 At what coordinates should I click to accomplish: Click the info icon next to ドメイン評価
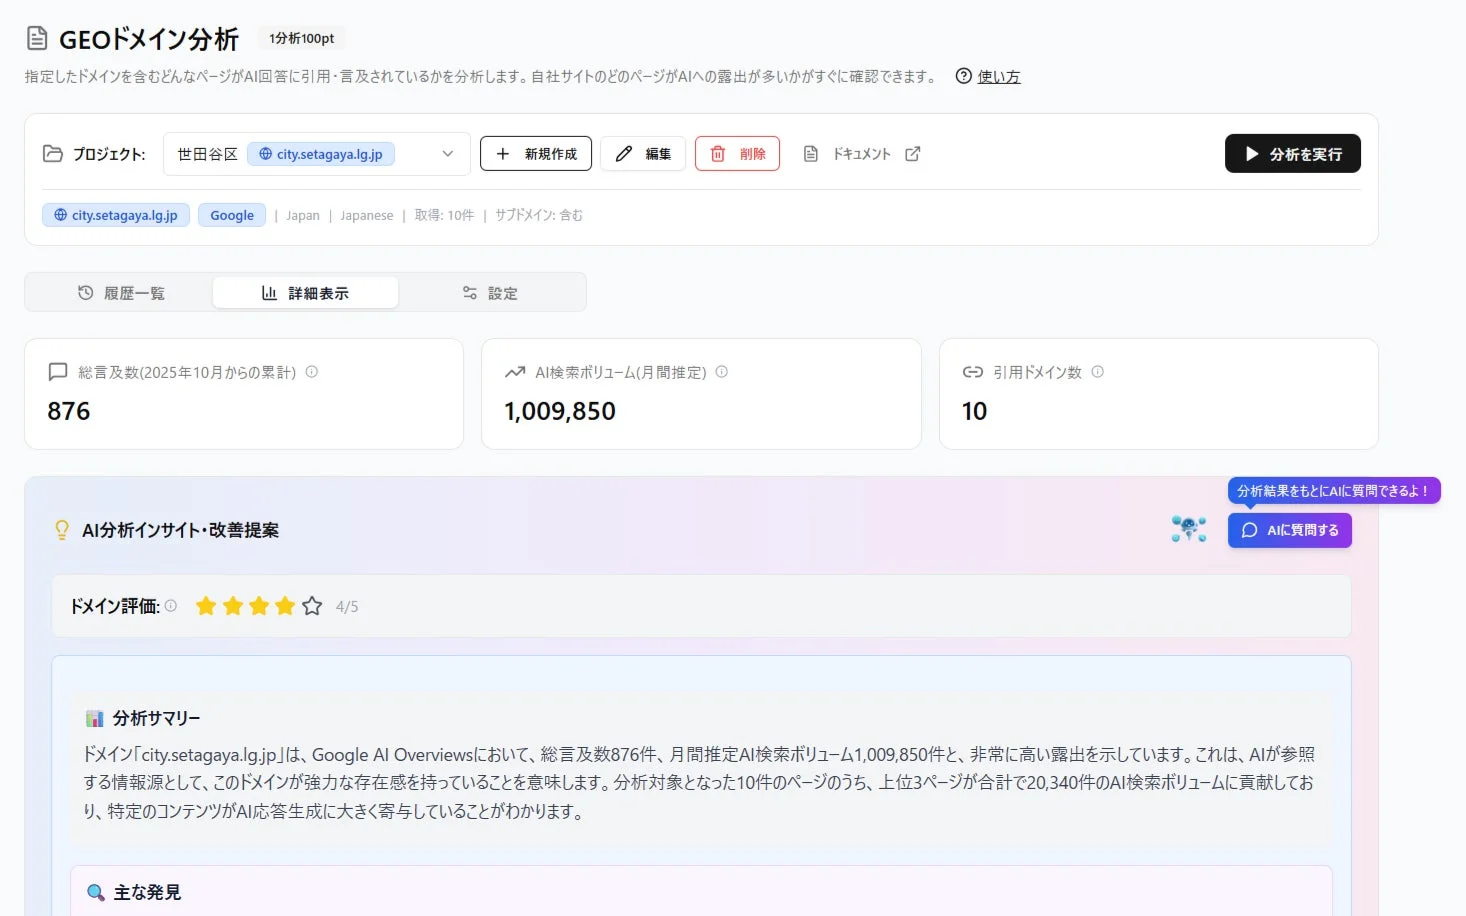[x=171, y=604]
